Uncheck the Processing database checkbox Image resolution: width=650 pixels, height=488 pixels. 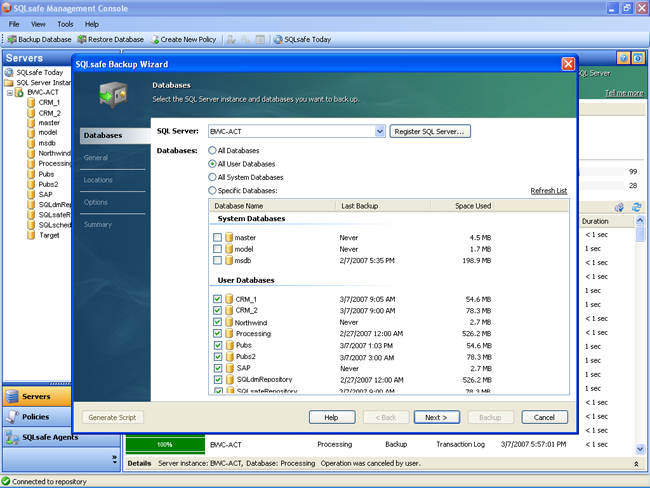pyautogui.click(x=217, y=333)
